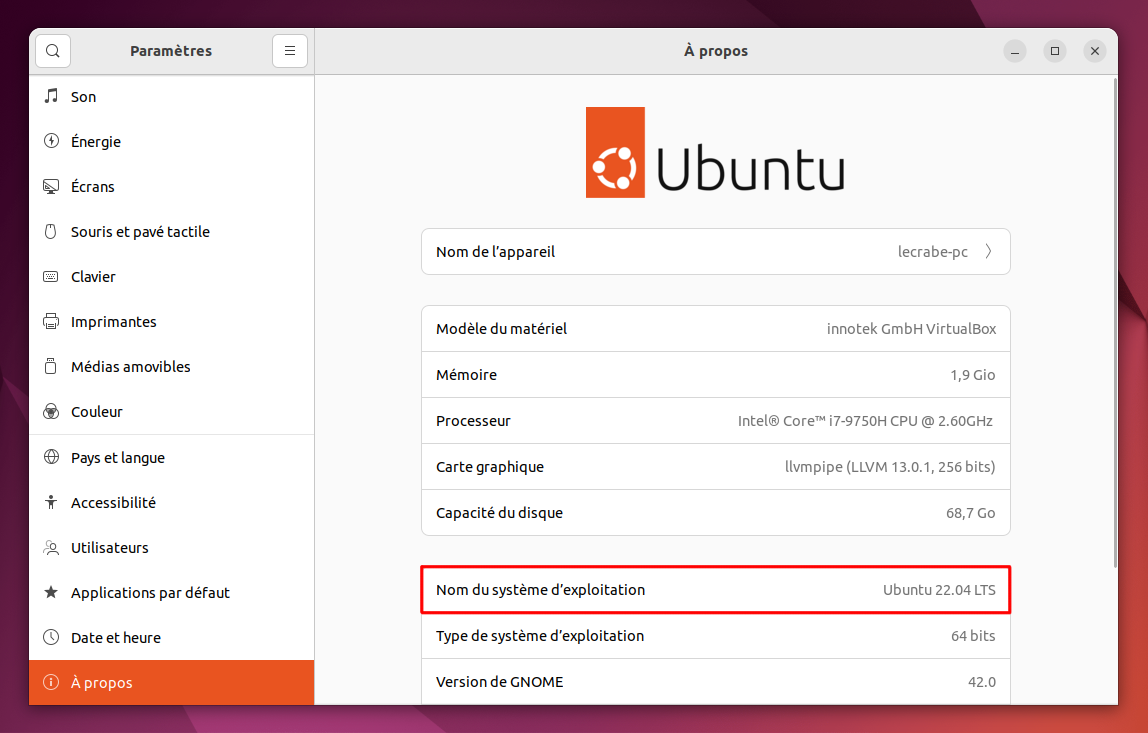Viewport: 1148px width, 733px height.
Task: Select the Imprimantes entry
Action: pyautogui.click(x=171, y=321)
